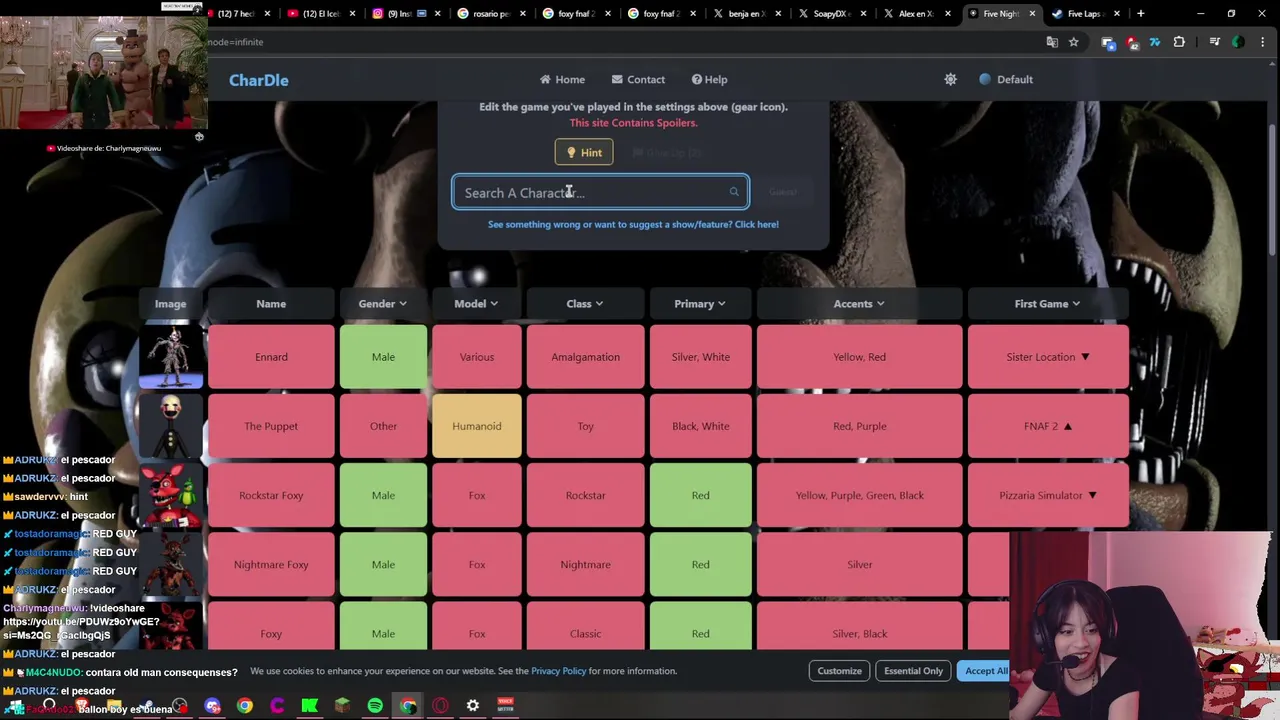
Task: Click the Charlymagneuwu youtu.be chat link
Action: 81,628
